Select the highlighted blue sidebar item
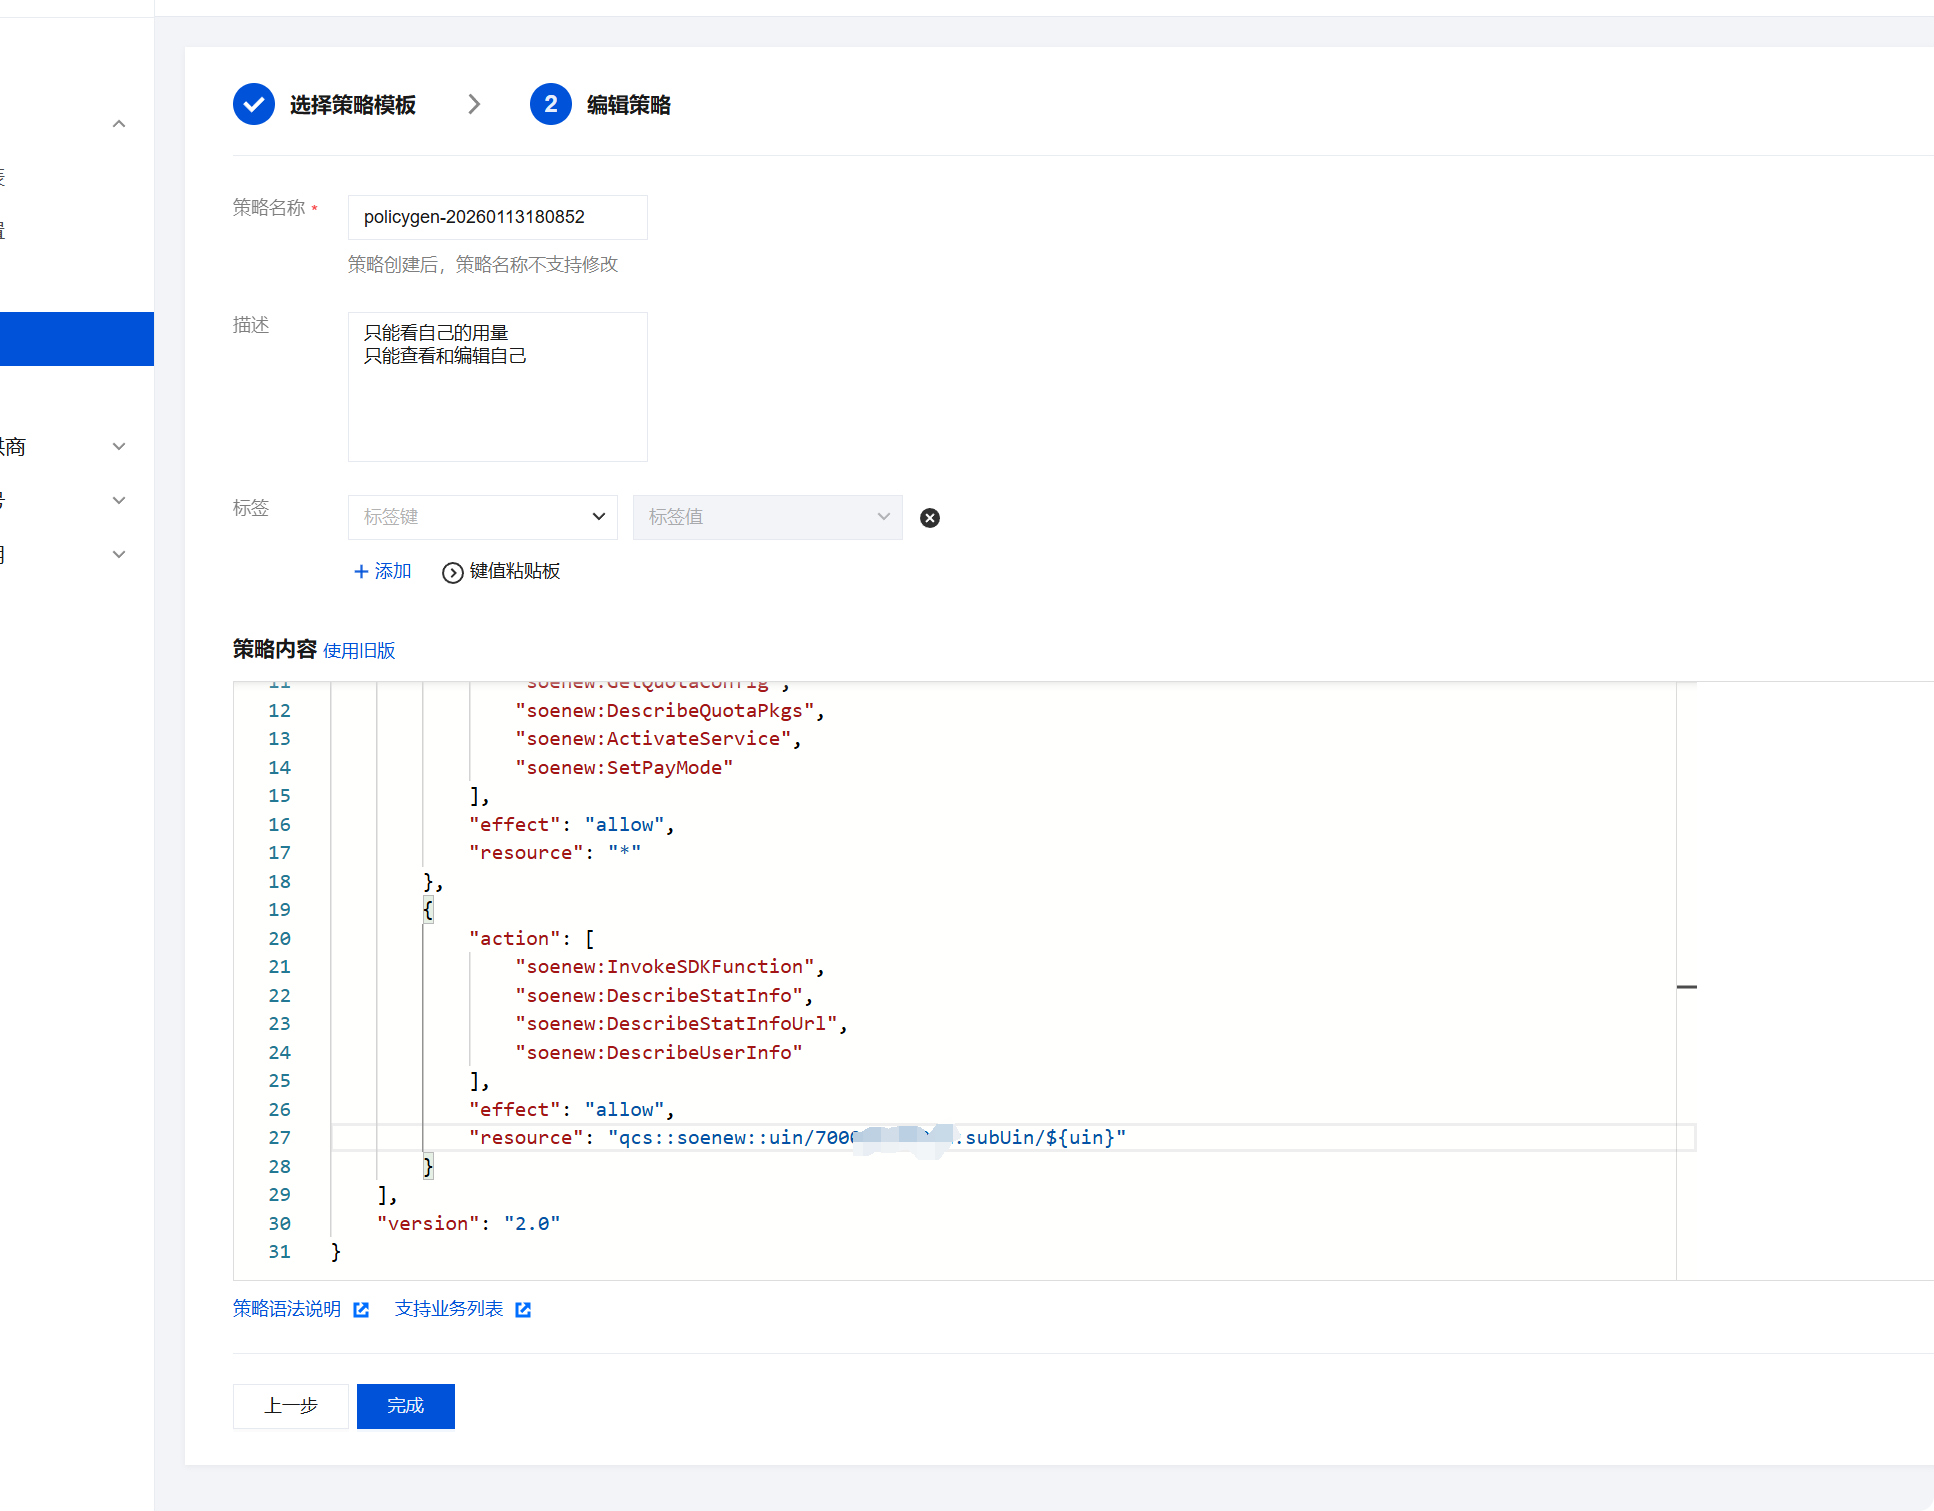Screen dimensions: 1934x1511 [x=77, y=339]
